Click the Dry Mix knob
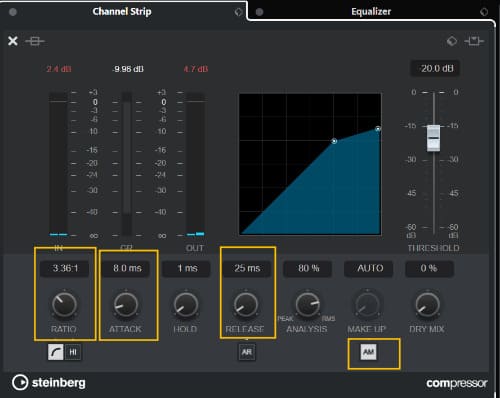Viewport: 500px width, 398px height. pyautogui.click(x=428, y=304)
